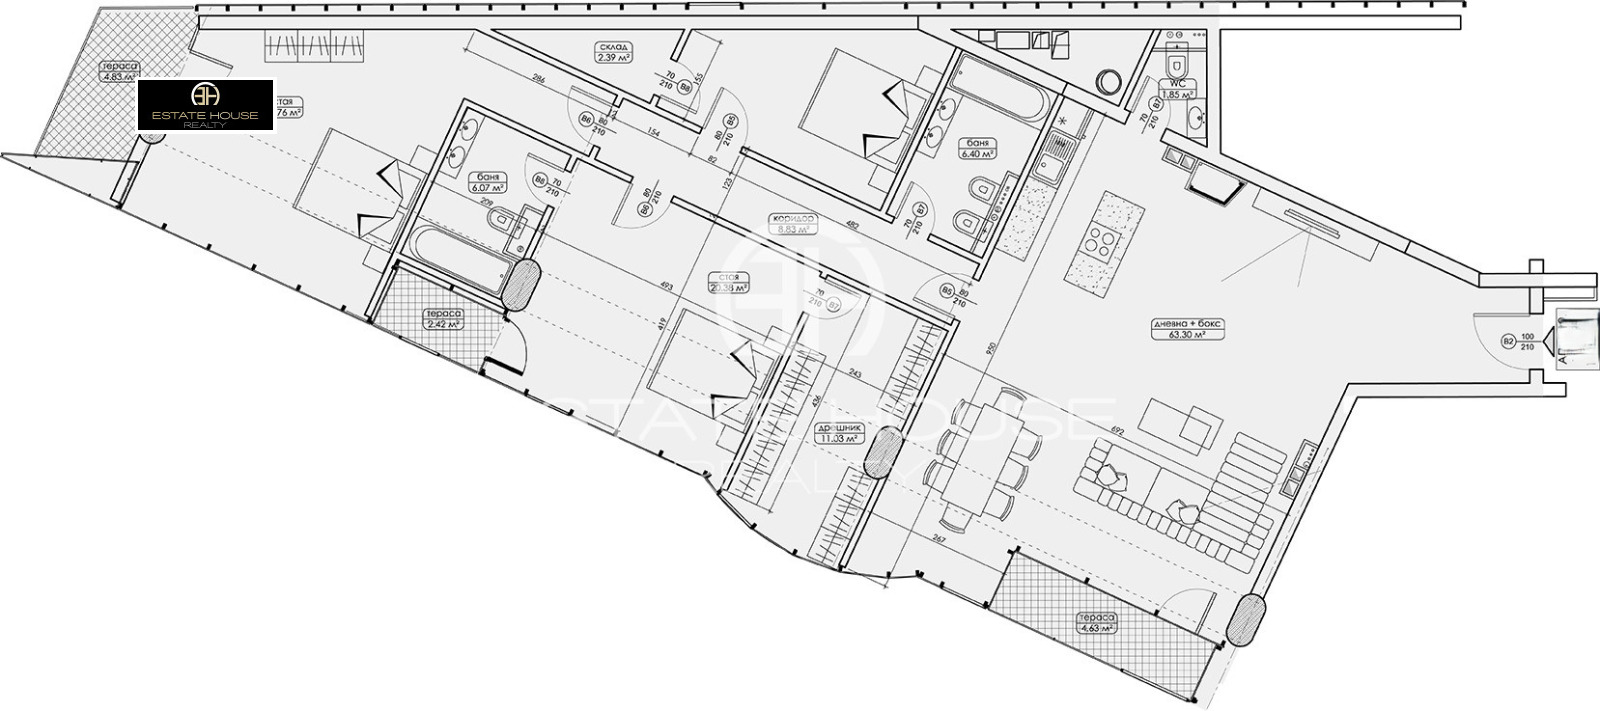Select the 'склад 2.39 m²' label

click(608, 52)
